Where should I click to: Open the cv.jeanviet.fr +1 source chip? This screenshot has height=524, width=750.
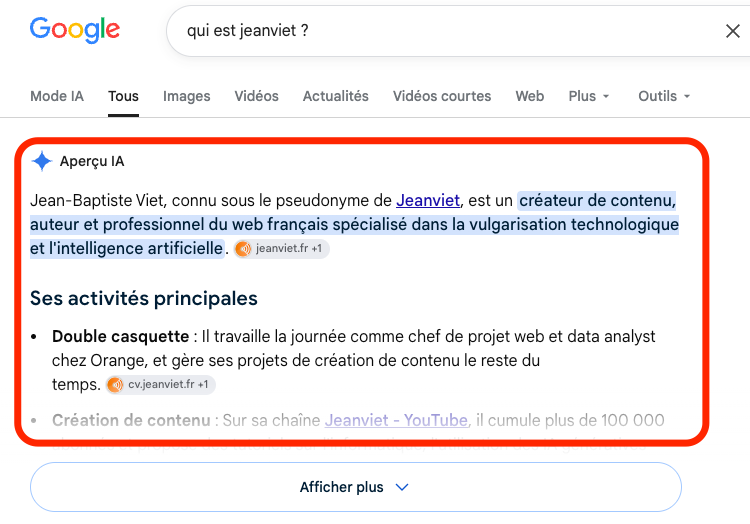pyautogui.click(x=160, y=384)
